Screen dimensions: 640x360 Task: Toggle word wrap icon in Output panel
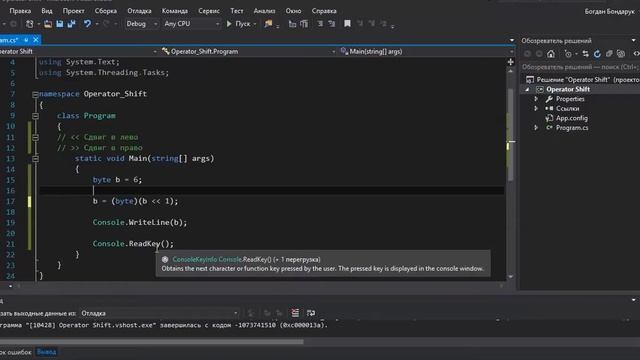pyautogui.click(x=311, y=313)
